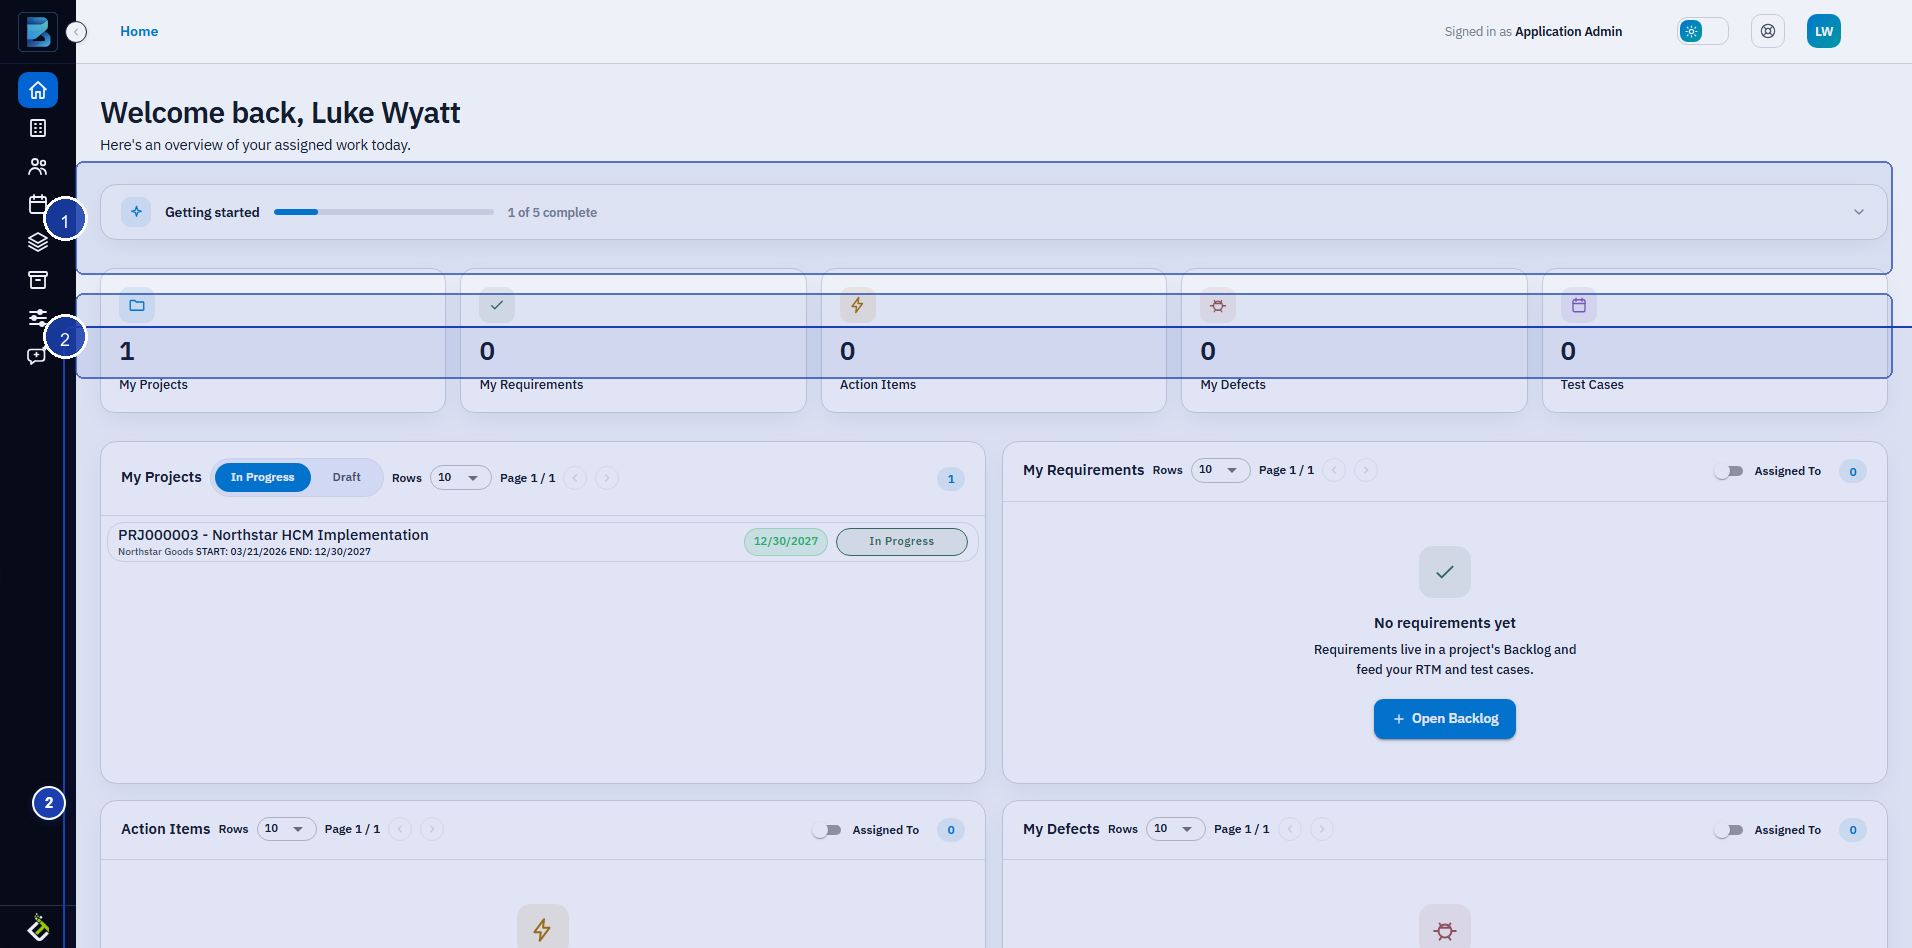
Task: Open Rows dropdown in My Projects
Action: click(x=460, y=478)
